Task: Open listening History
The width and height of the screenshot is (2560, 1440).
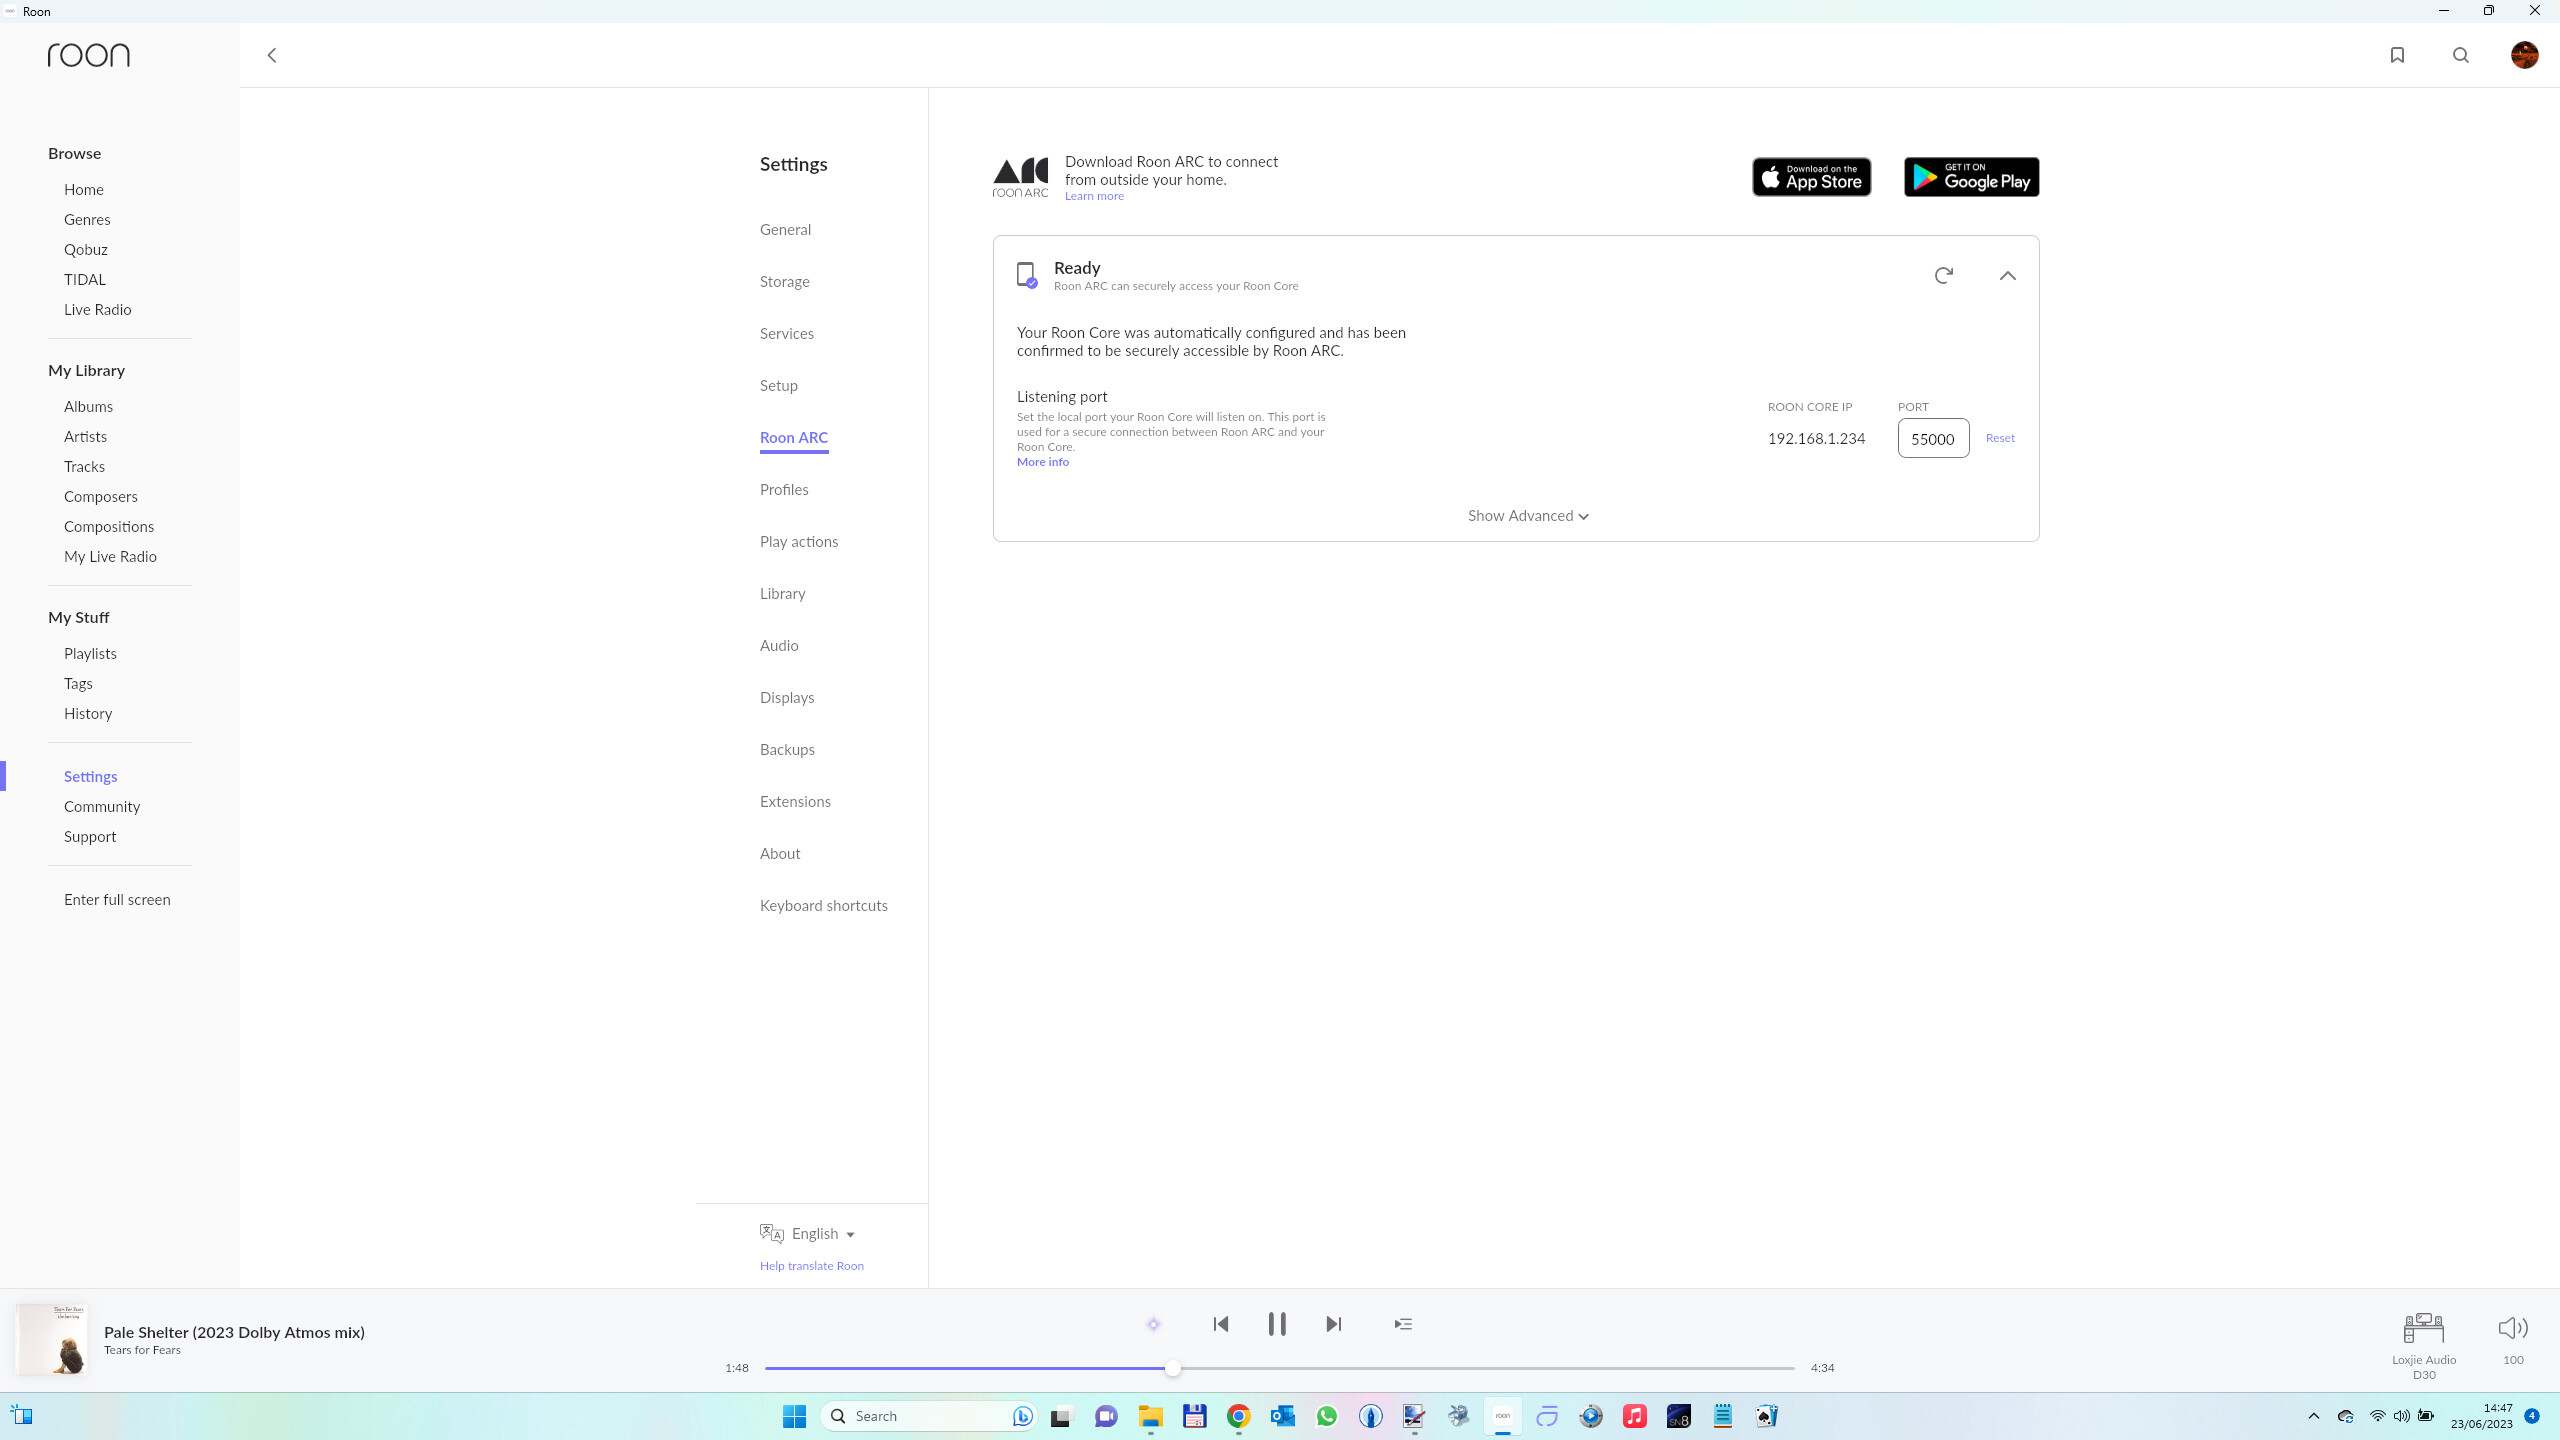Action: (88, 714)
